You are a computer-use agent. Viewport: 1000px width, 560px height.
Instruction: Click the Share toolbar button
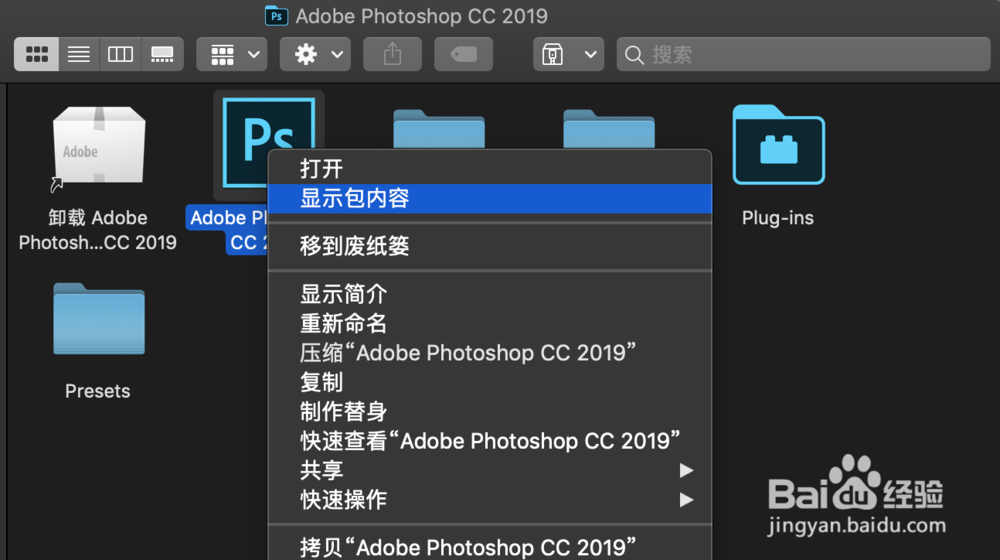point(392,55)
